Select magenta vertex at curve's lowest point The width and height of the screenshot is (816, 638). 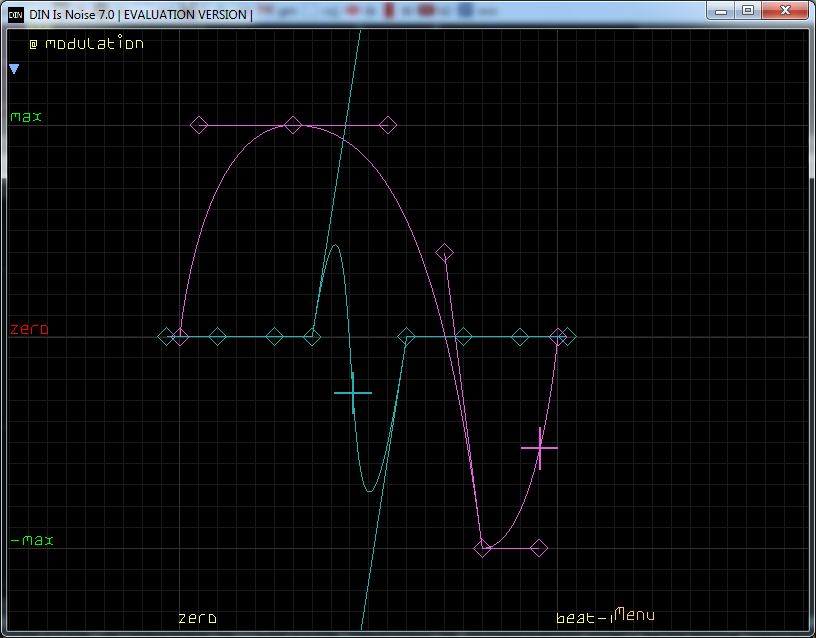coord(483,548)
